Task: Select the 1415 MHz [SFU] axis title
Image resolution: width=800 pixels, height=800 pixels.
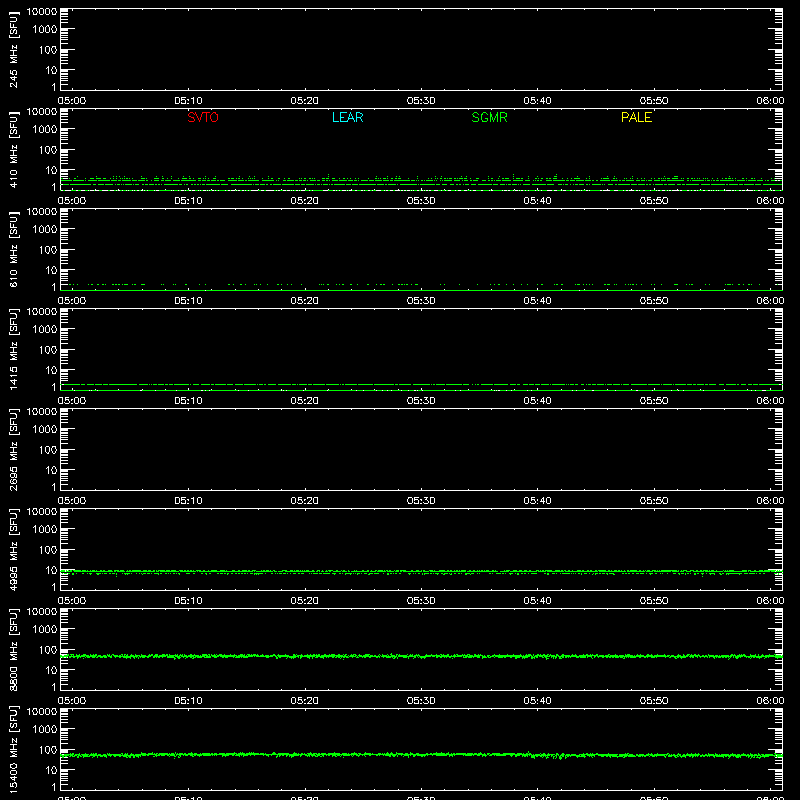Action: [x=13, y=349]
